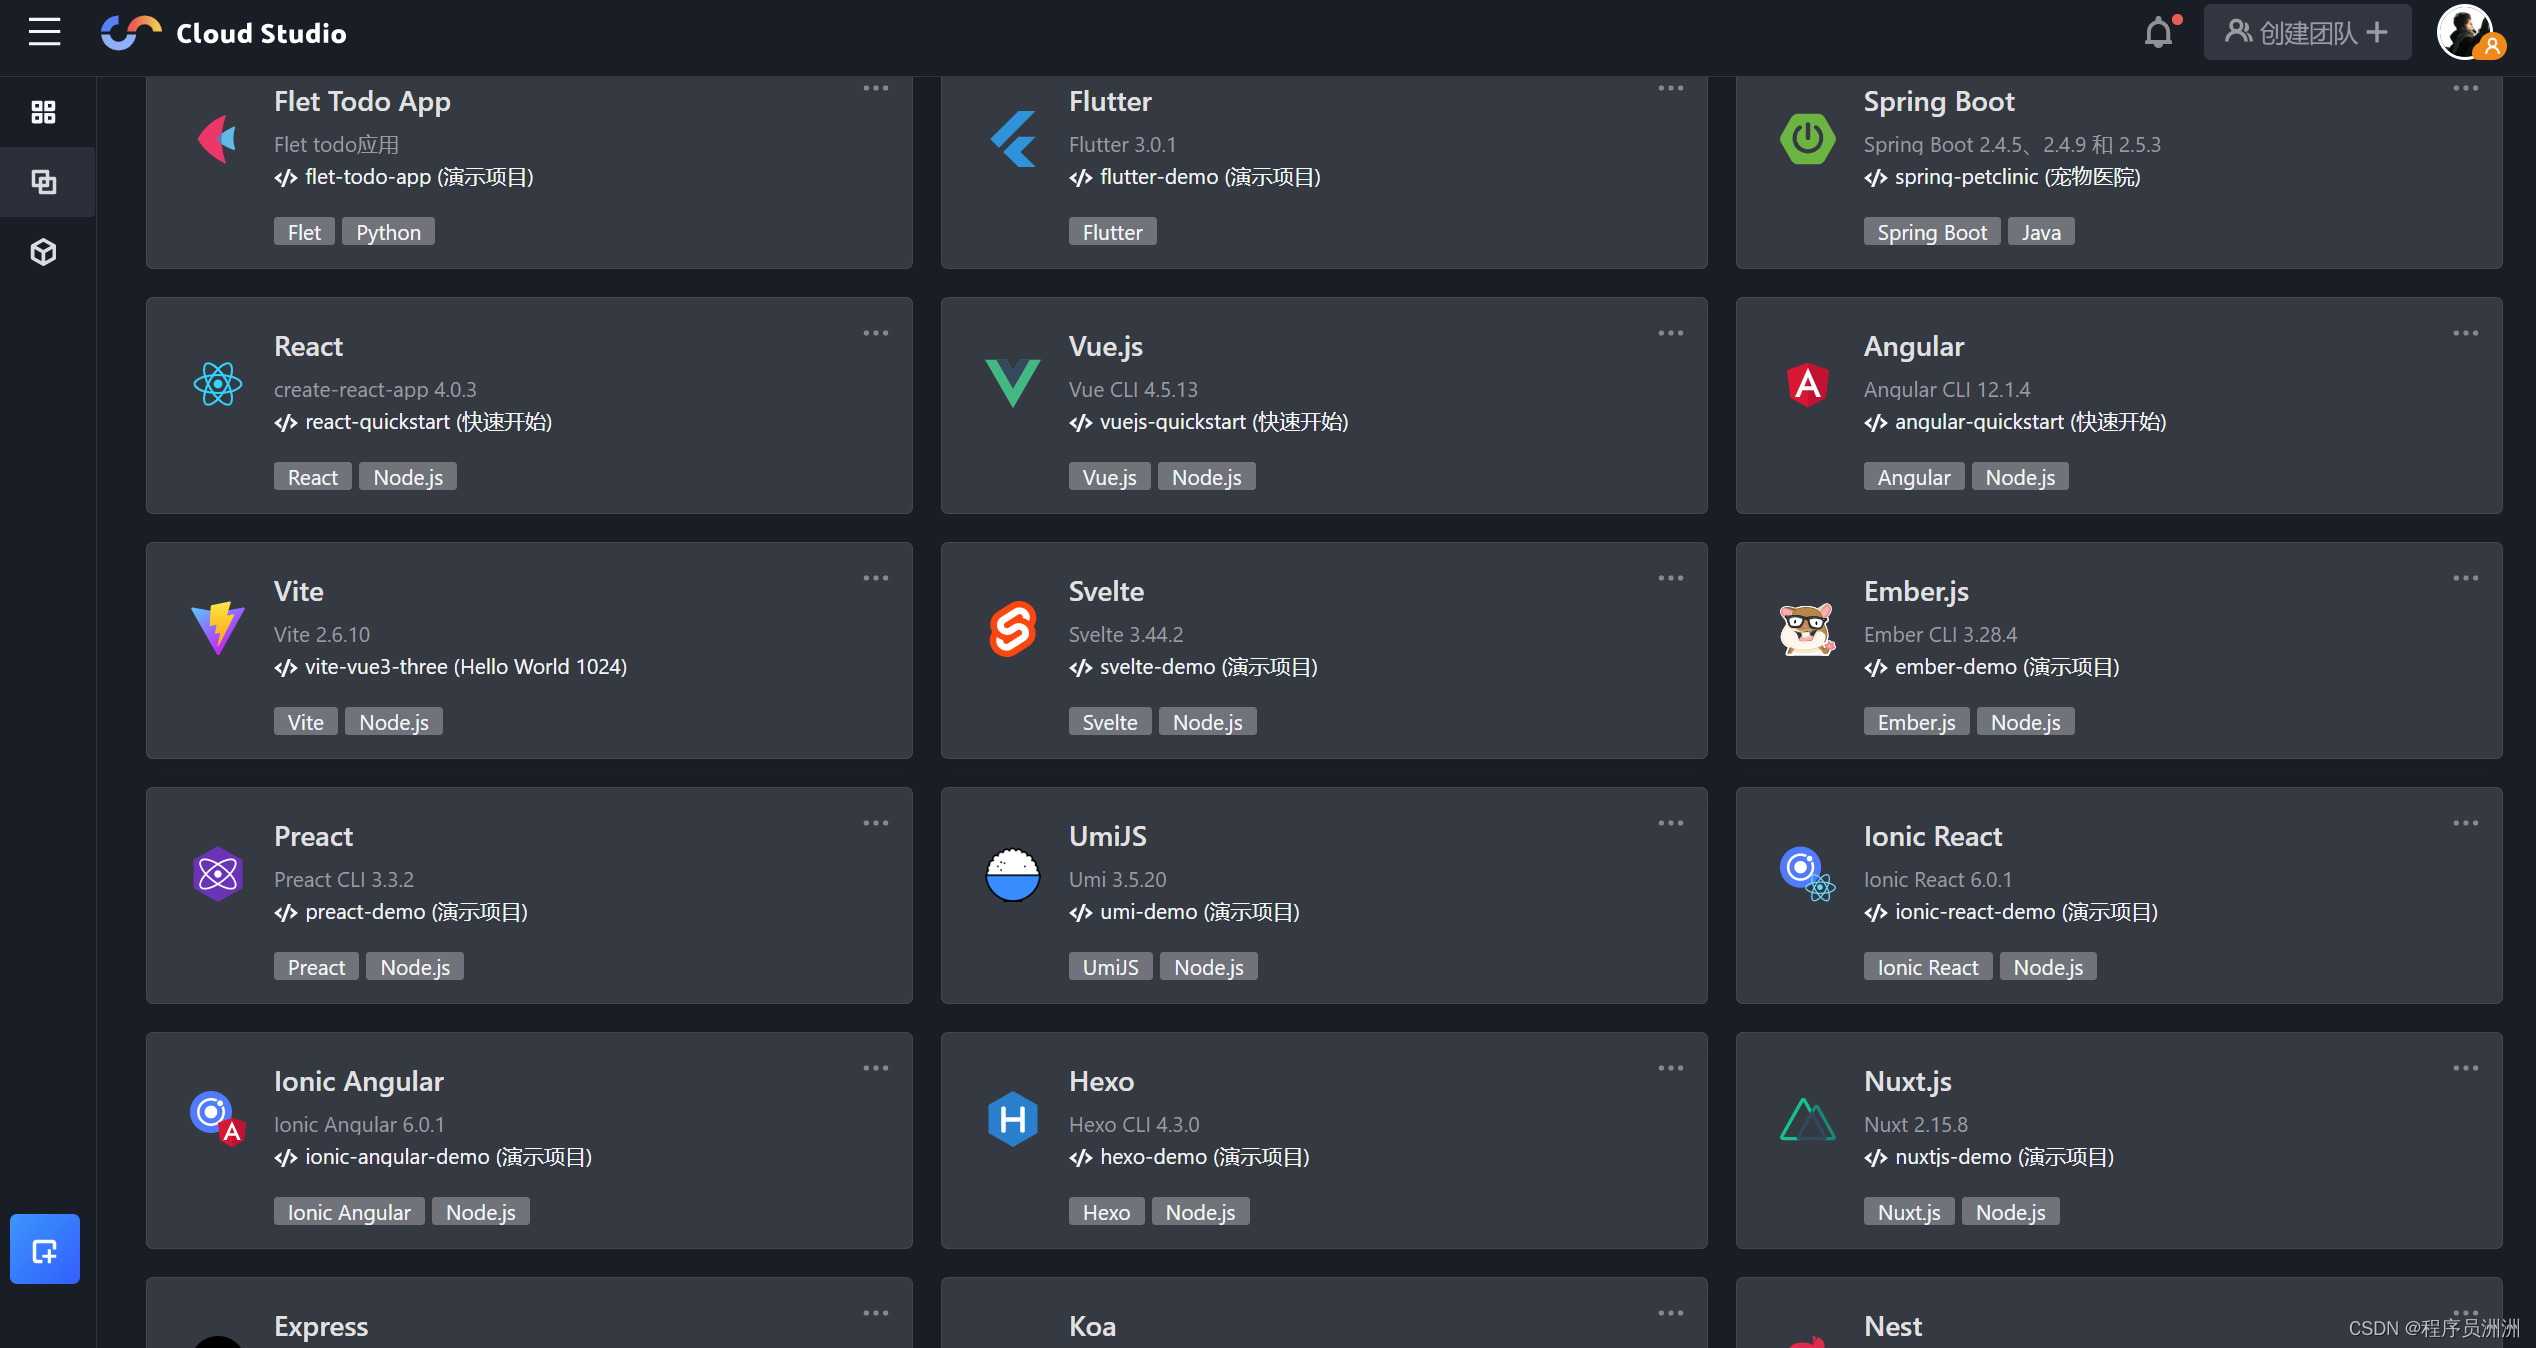
Task: Open the flutter-demo project link
Action: click(x=1195, y=177)
